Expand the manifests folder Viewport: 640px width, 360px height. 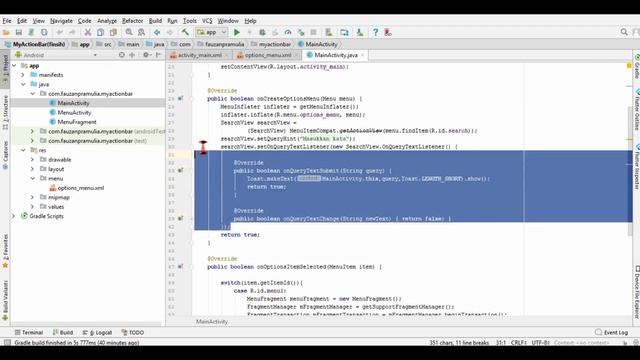[x=23, y=75]
